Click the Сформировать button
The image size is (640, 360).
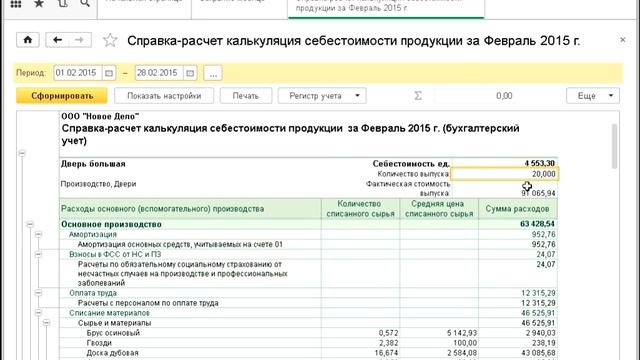tap(62, 96)
